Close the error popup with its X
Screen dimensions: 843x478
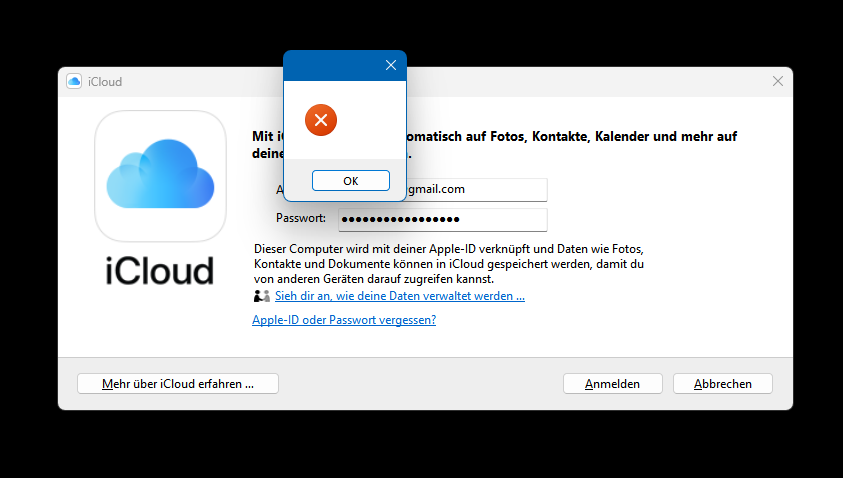click(x=391, y=65)
